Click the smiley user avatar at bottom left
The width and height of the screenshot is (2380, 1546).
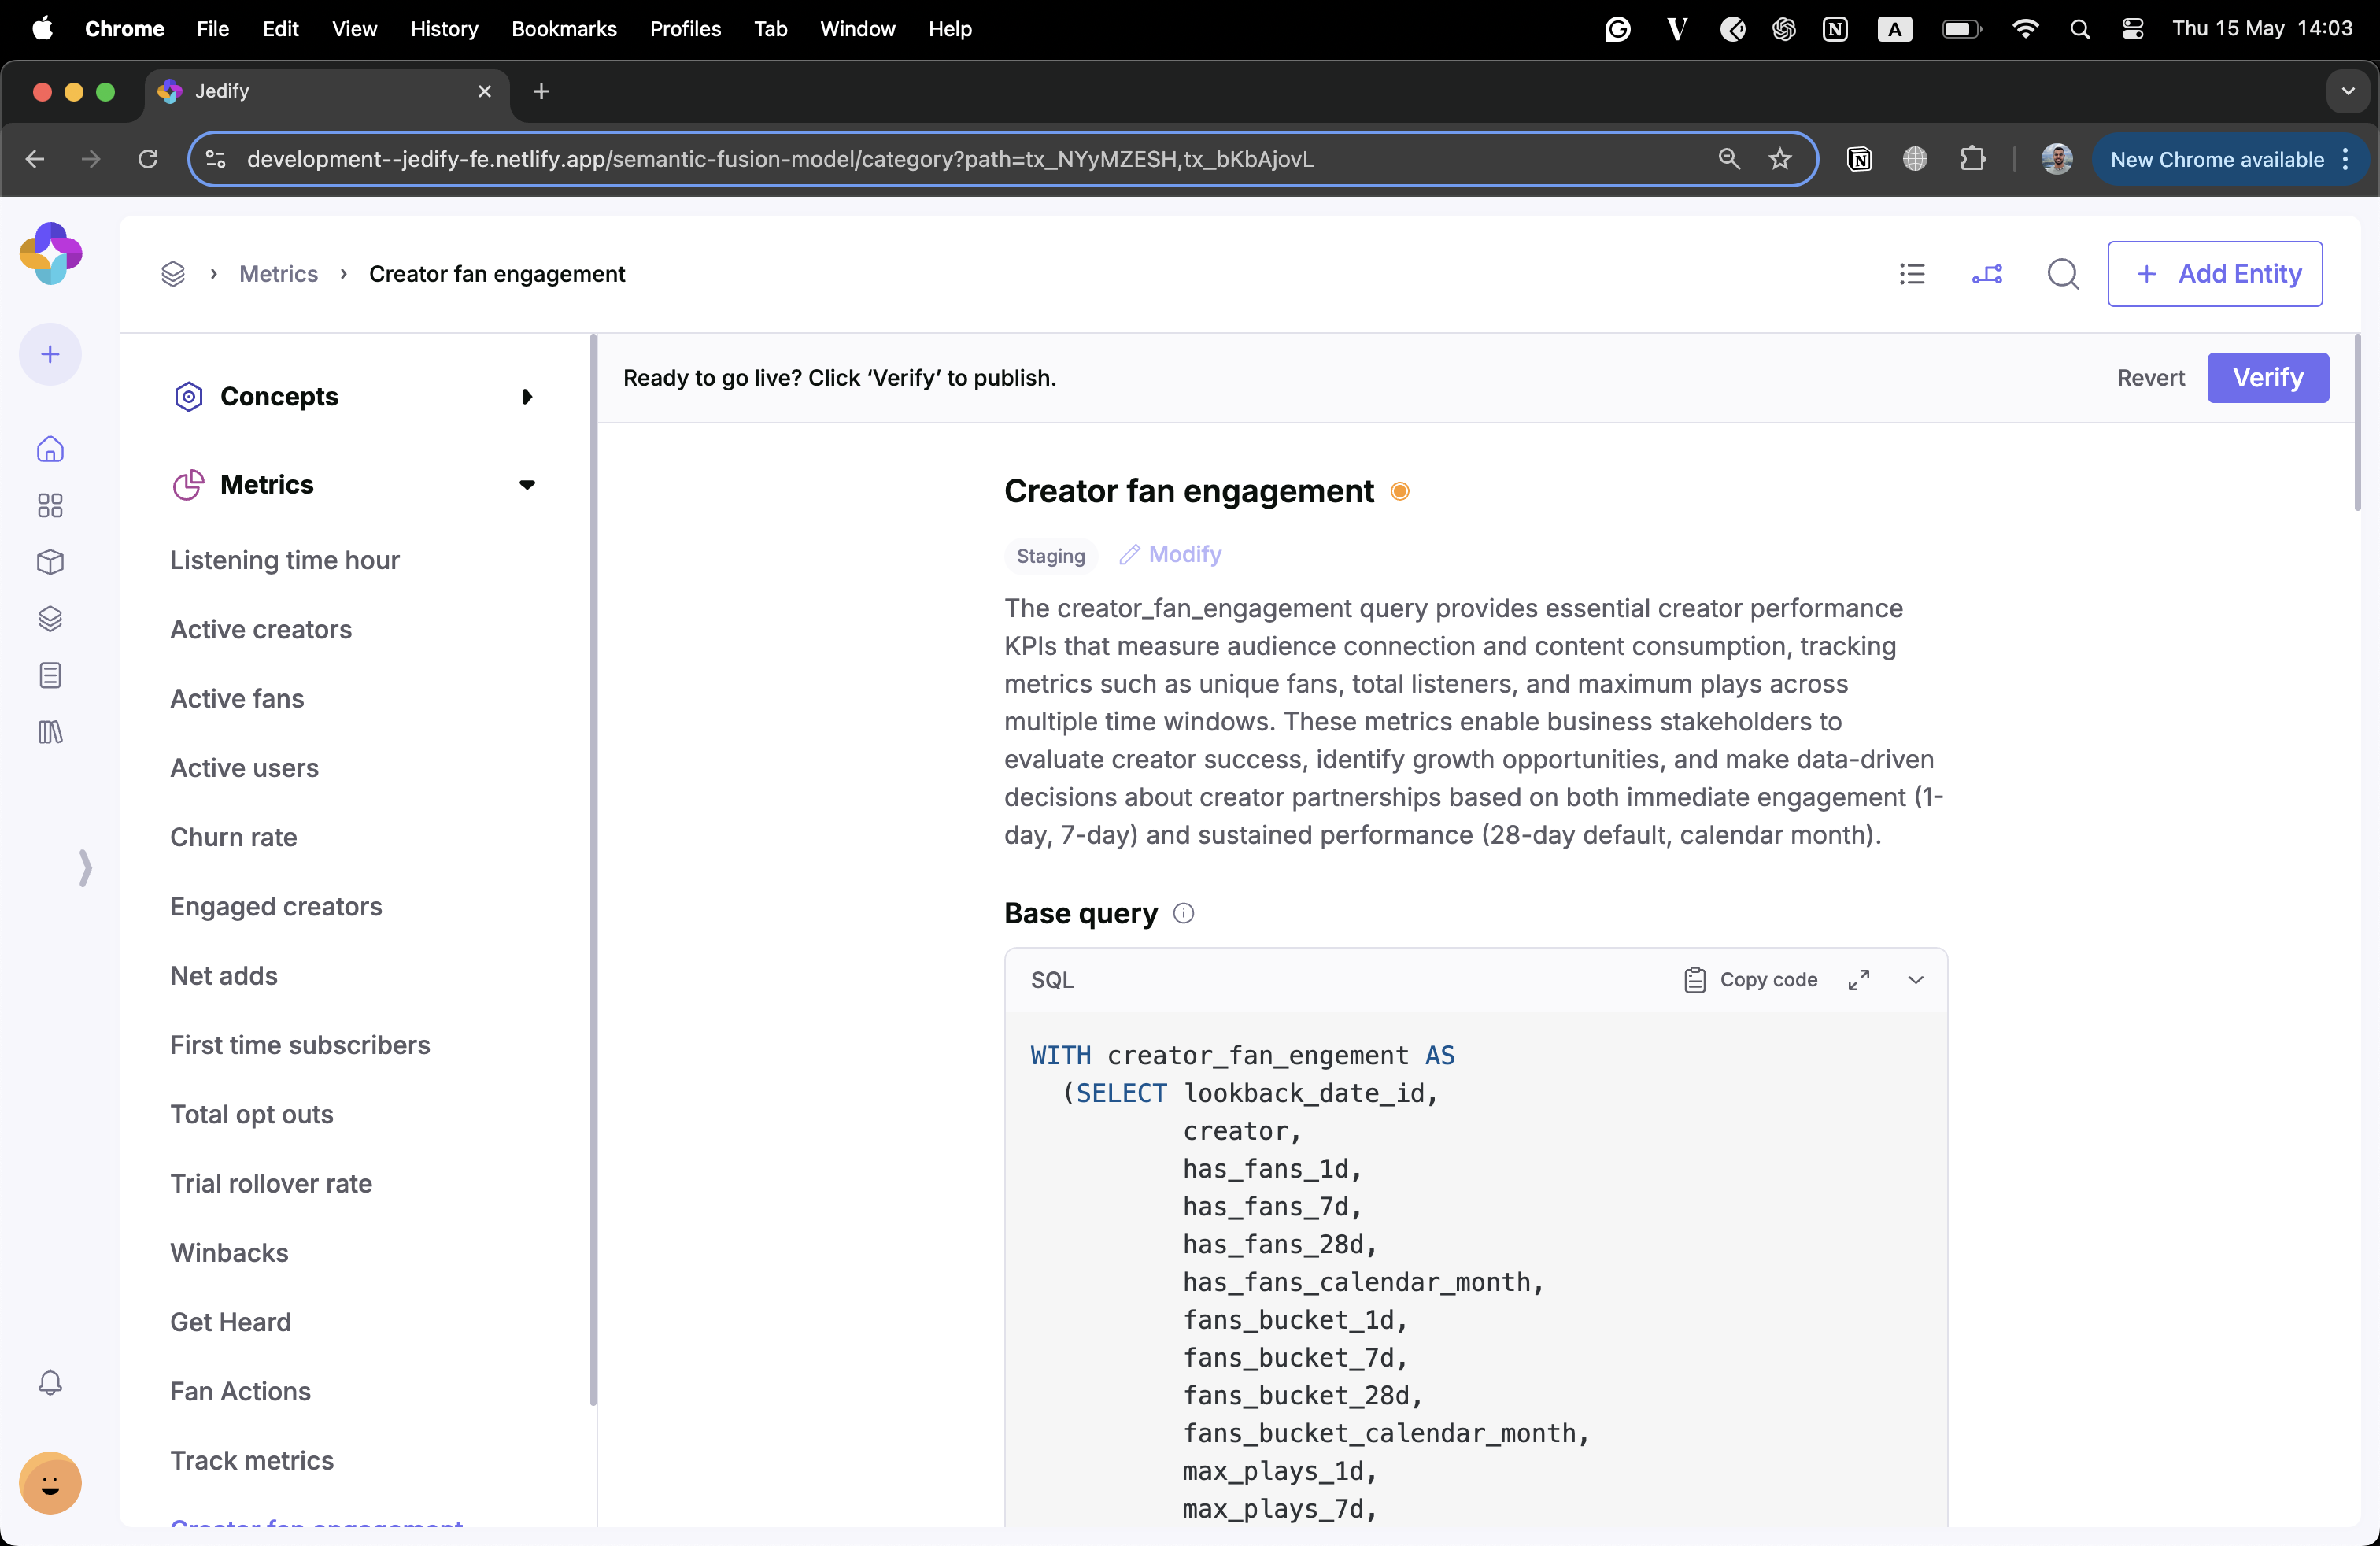point(50,1482)
